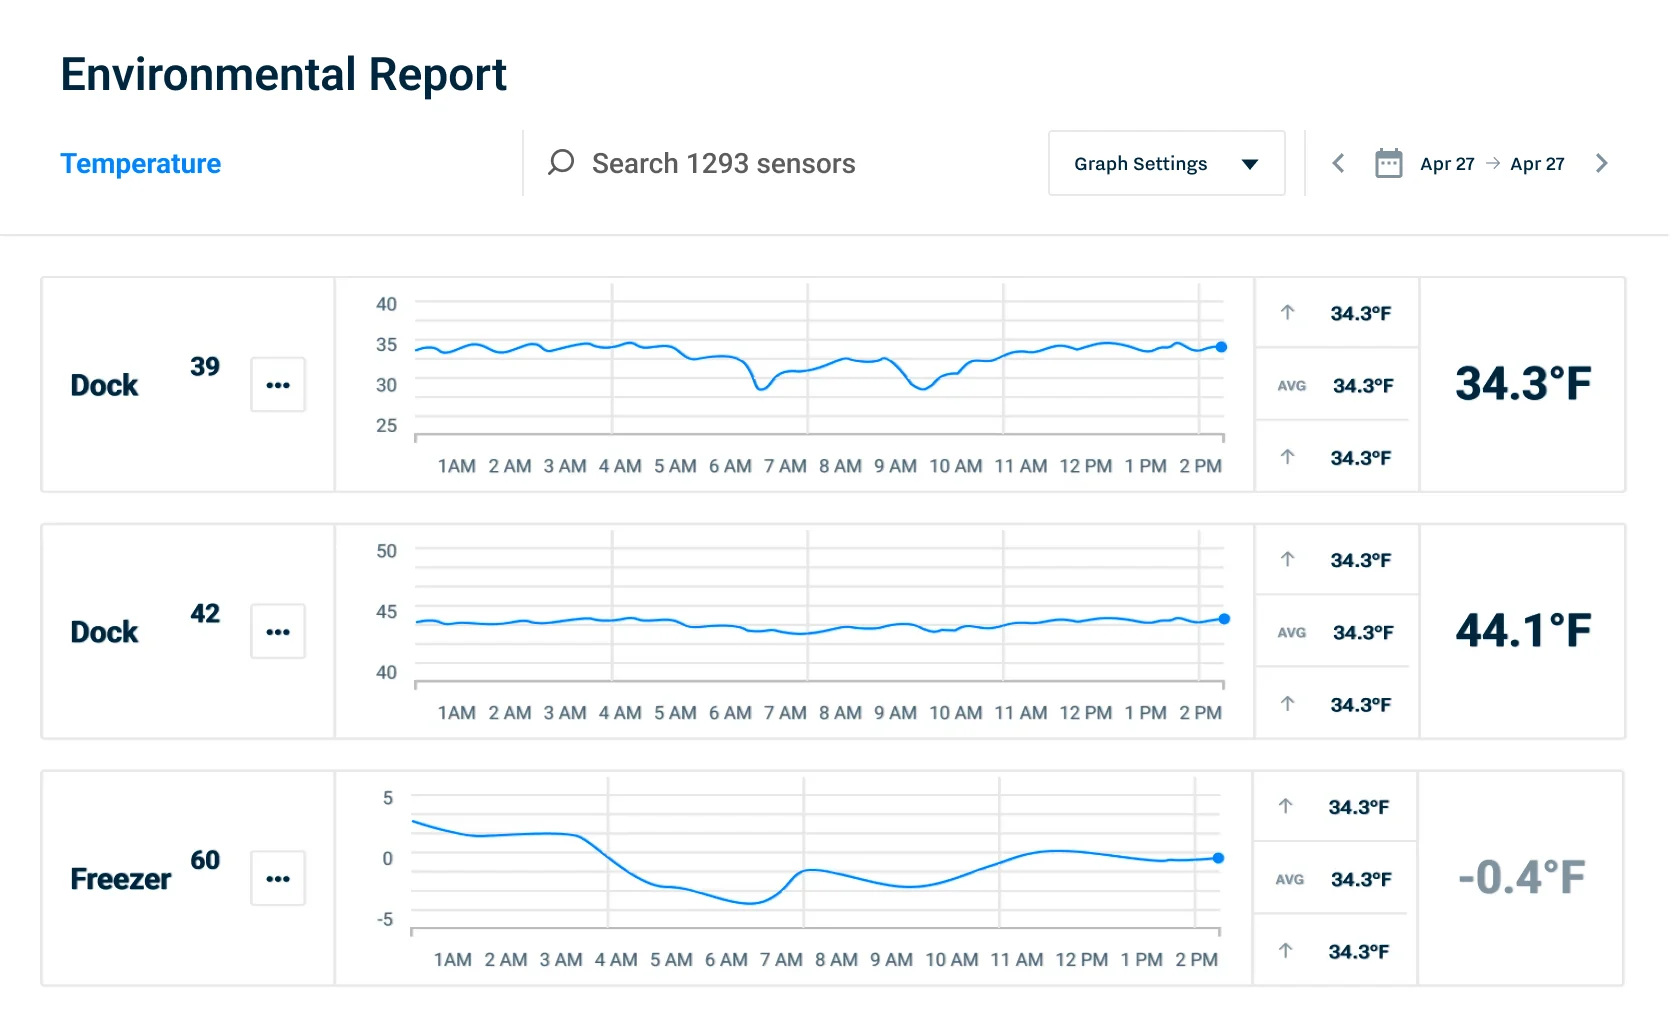
Task: Click the Freezer 60 chart 4 AM label
Action: click(616, 960)
